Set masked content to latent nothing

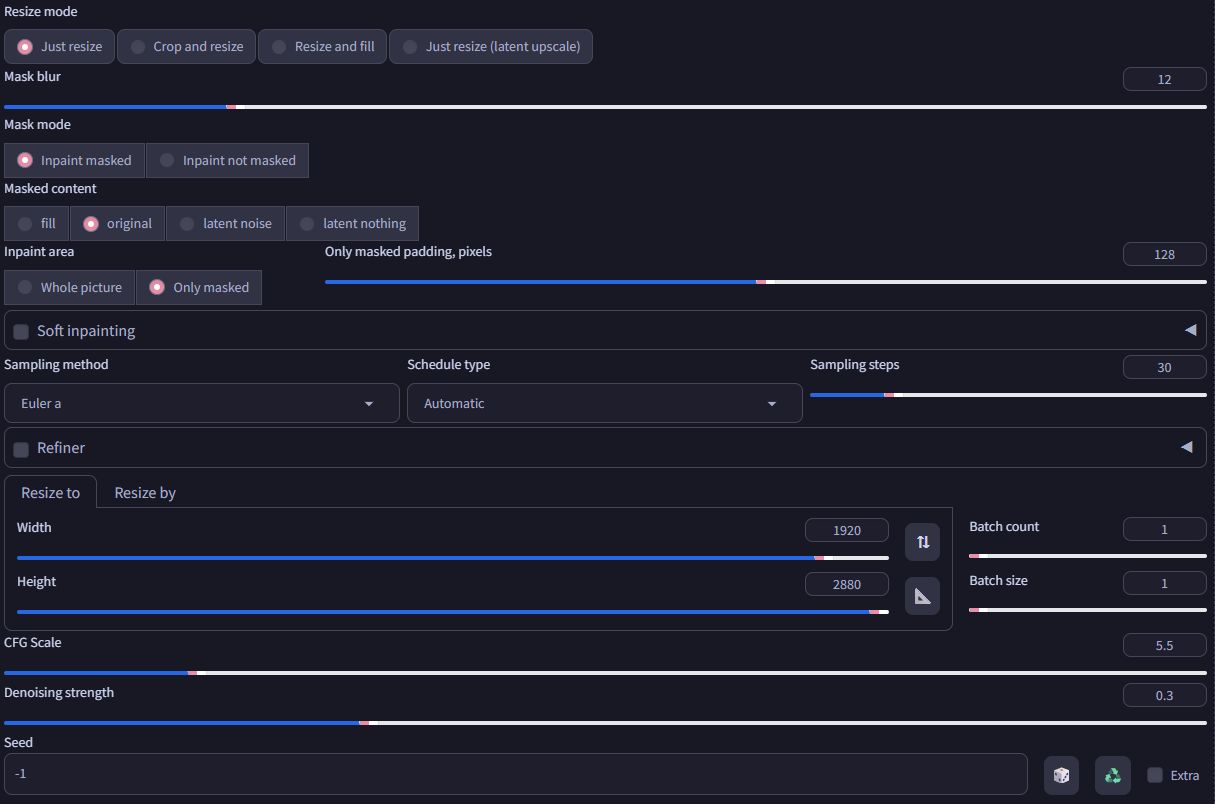point(352,223)
